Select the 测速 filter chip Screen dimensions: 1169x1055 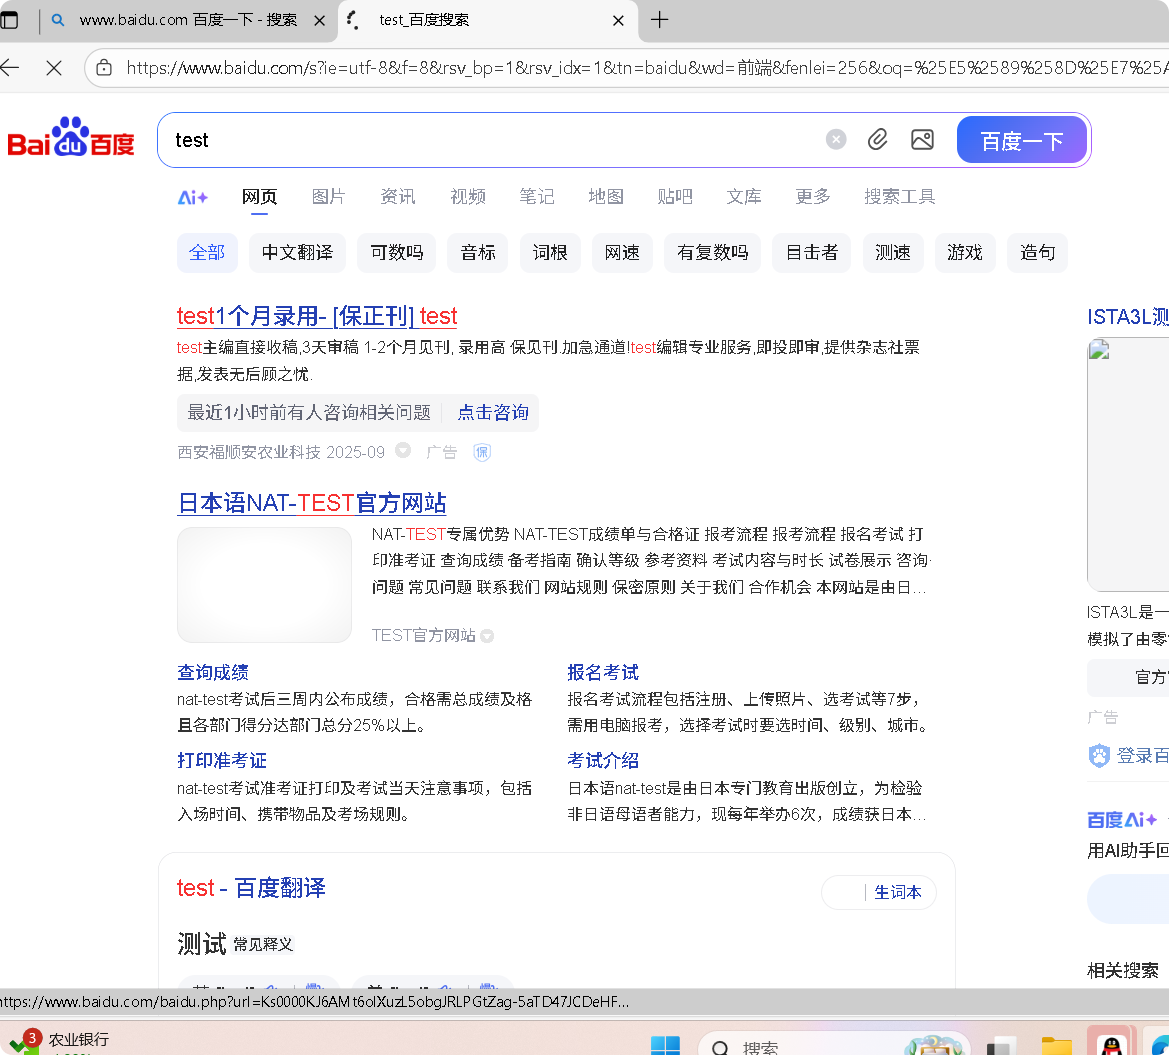892,253
